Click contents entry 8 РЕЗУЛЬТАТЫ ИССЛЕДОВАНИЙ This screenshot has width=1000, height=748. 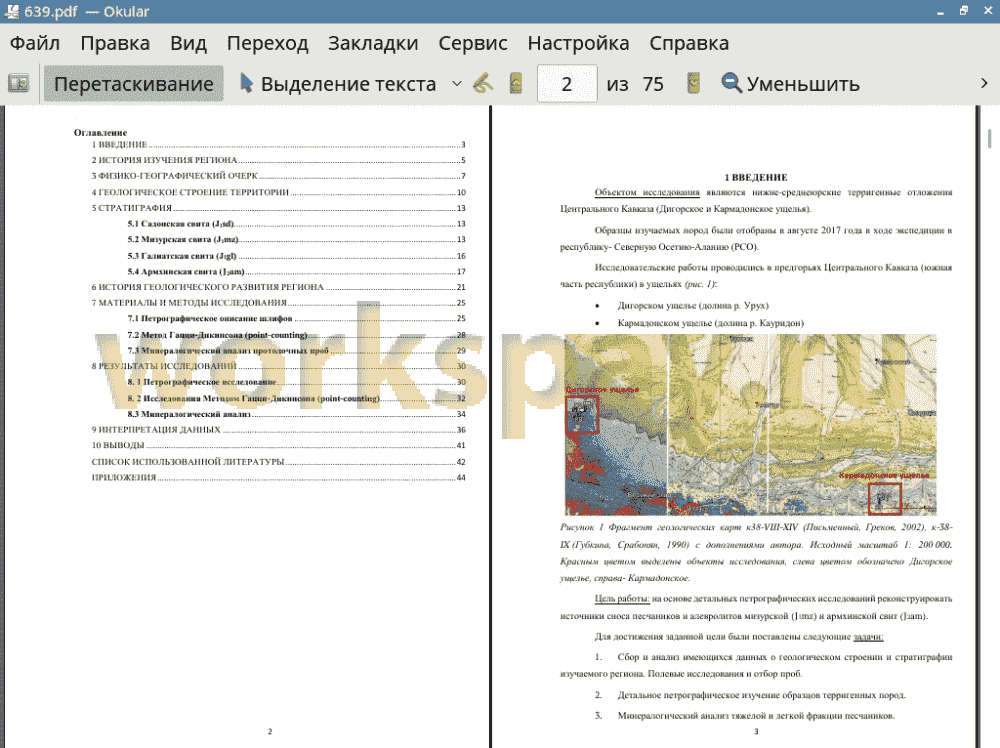click(x=278, y=366)
